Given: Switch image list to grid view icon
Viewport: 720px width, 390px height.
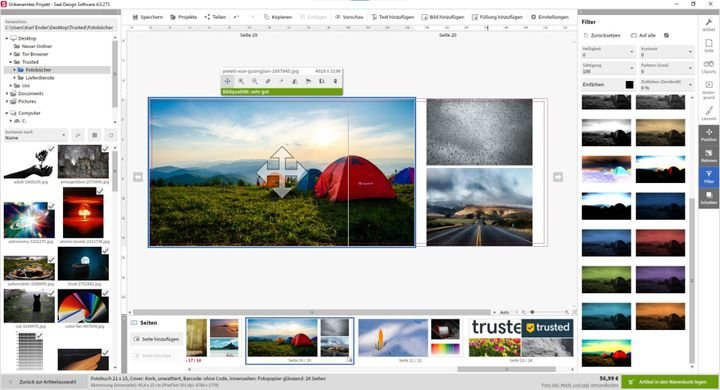Looking at the screenshot, I should click(x=95, y=135).
